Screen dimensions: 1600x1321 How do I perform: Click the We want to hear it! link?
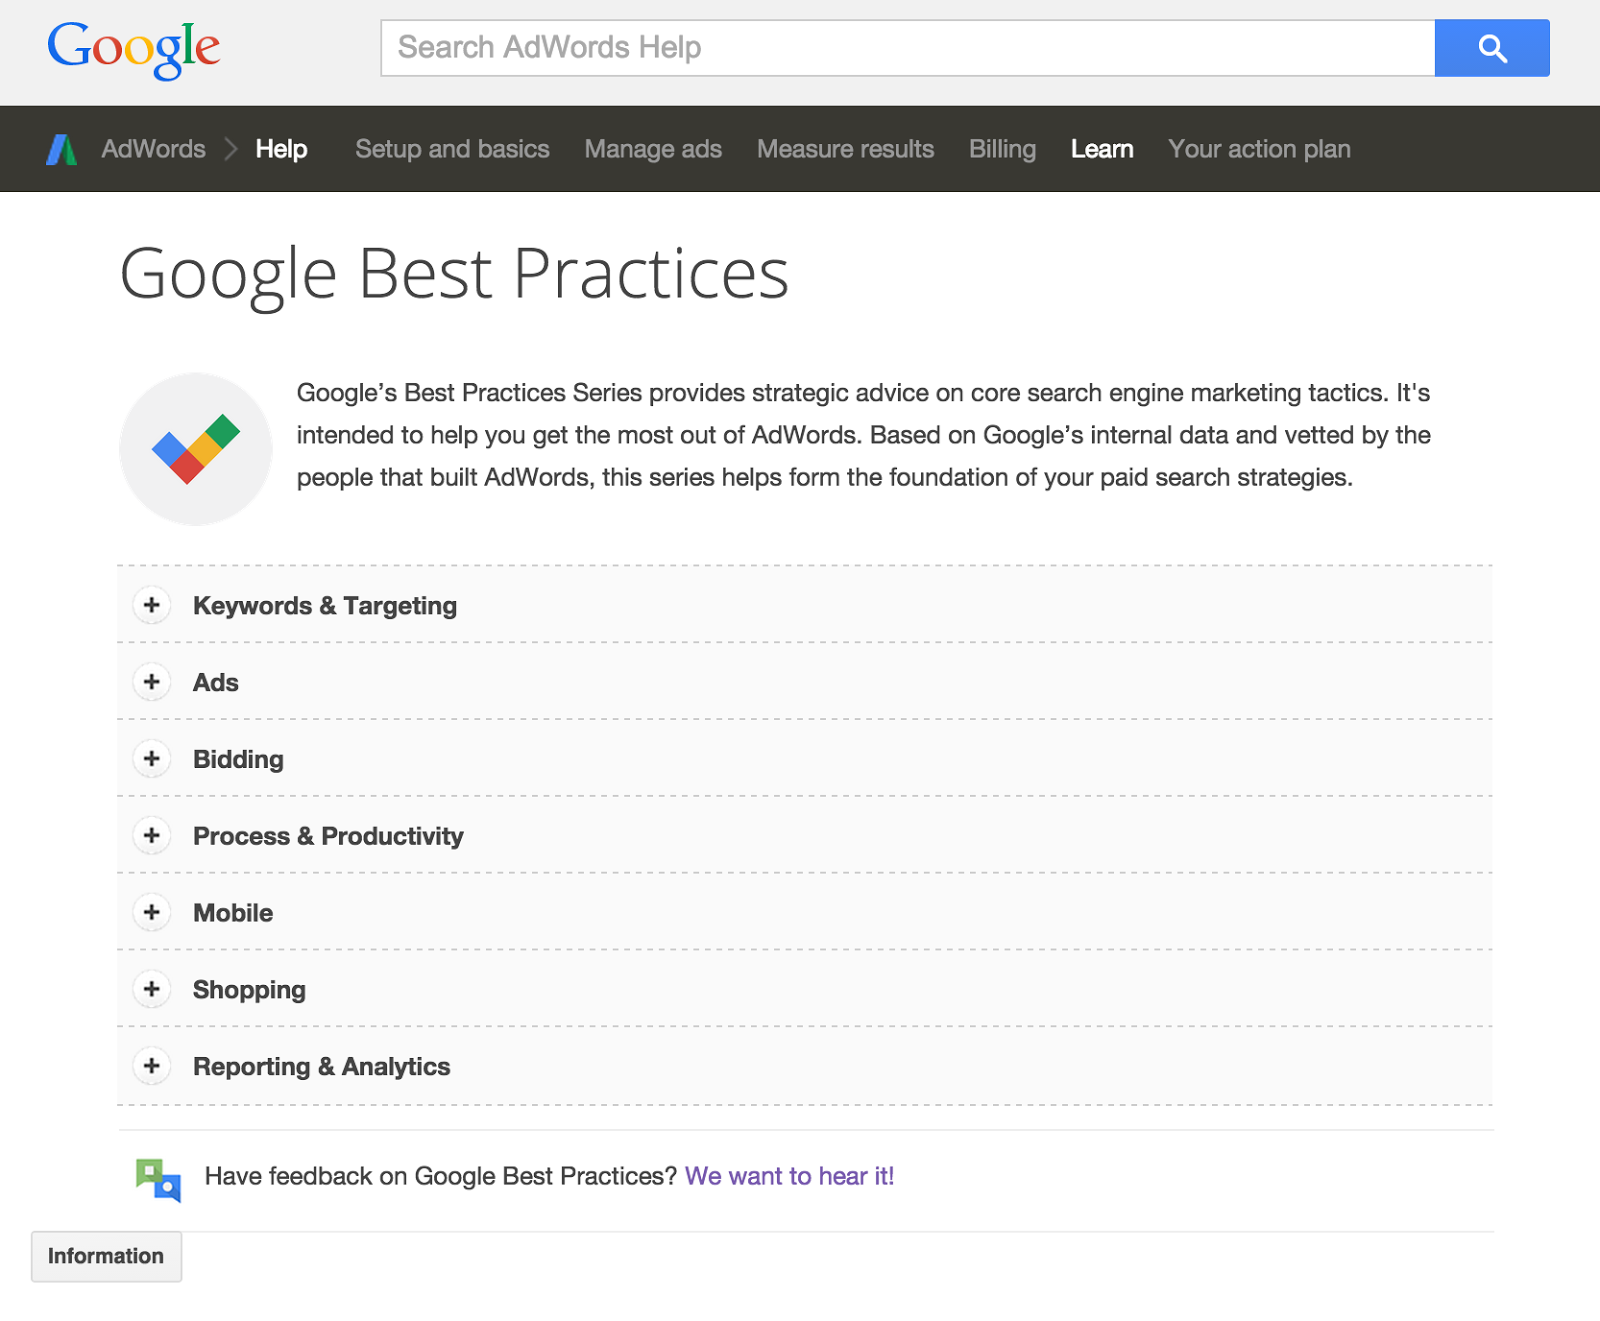pos(789,1176)
